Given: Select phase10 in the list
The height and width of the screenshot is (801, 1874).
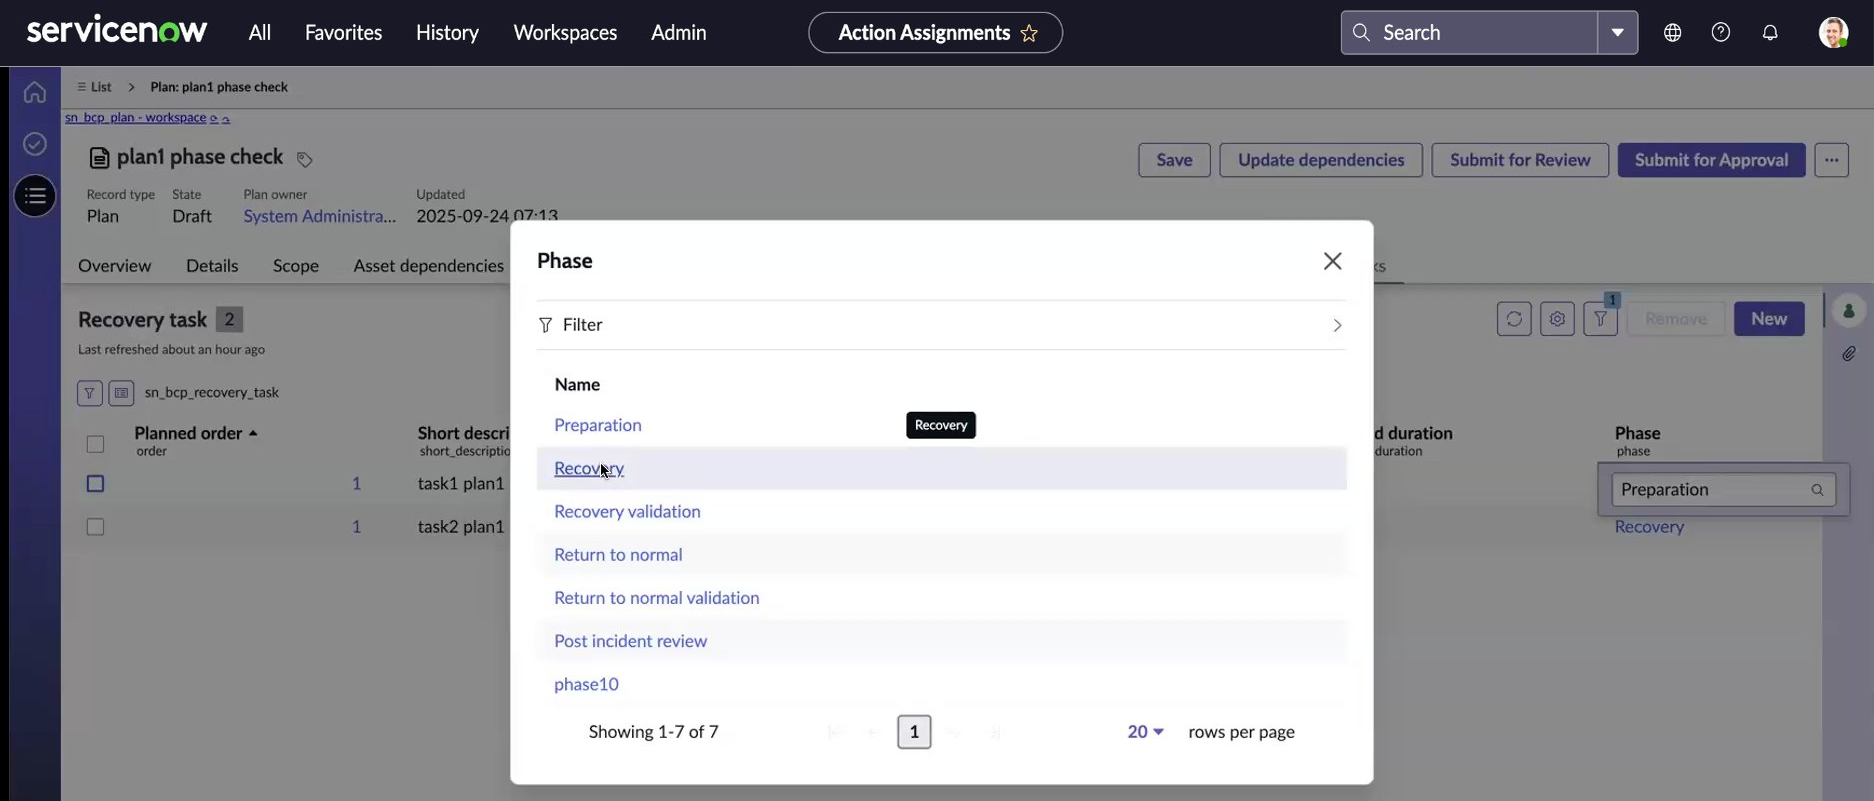Looking at the screenshot, I should point(586,684).
